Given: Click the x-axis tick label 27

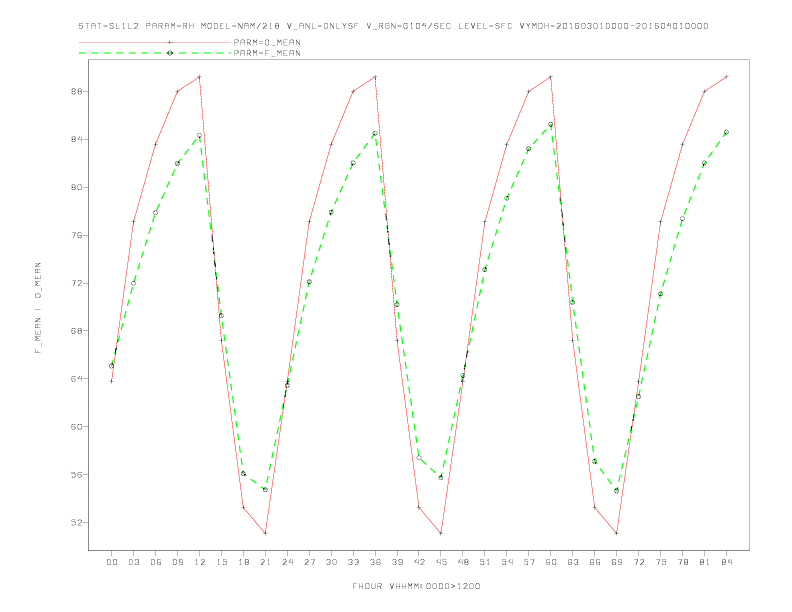Looking at the screenshot, I should [x=309, y=562].
